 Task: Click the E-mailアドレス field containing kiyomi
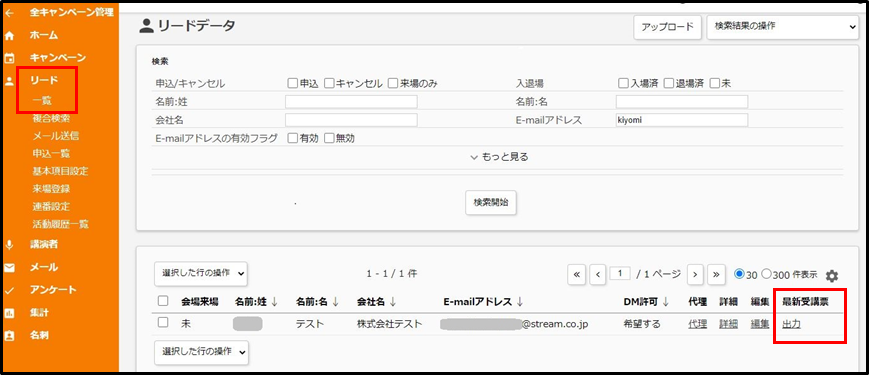(x=682, y=120)
